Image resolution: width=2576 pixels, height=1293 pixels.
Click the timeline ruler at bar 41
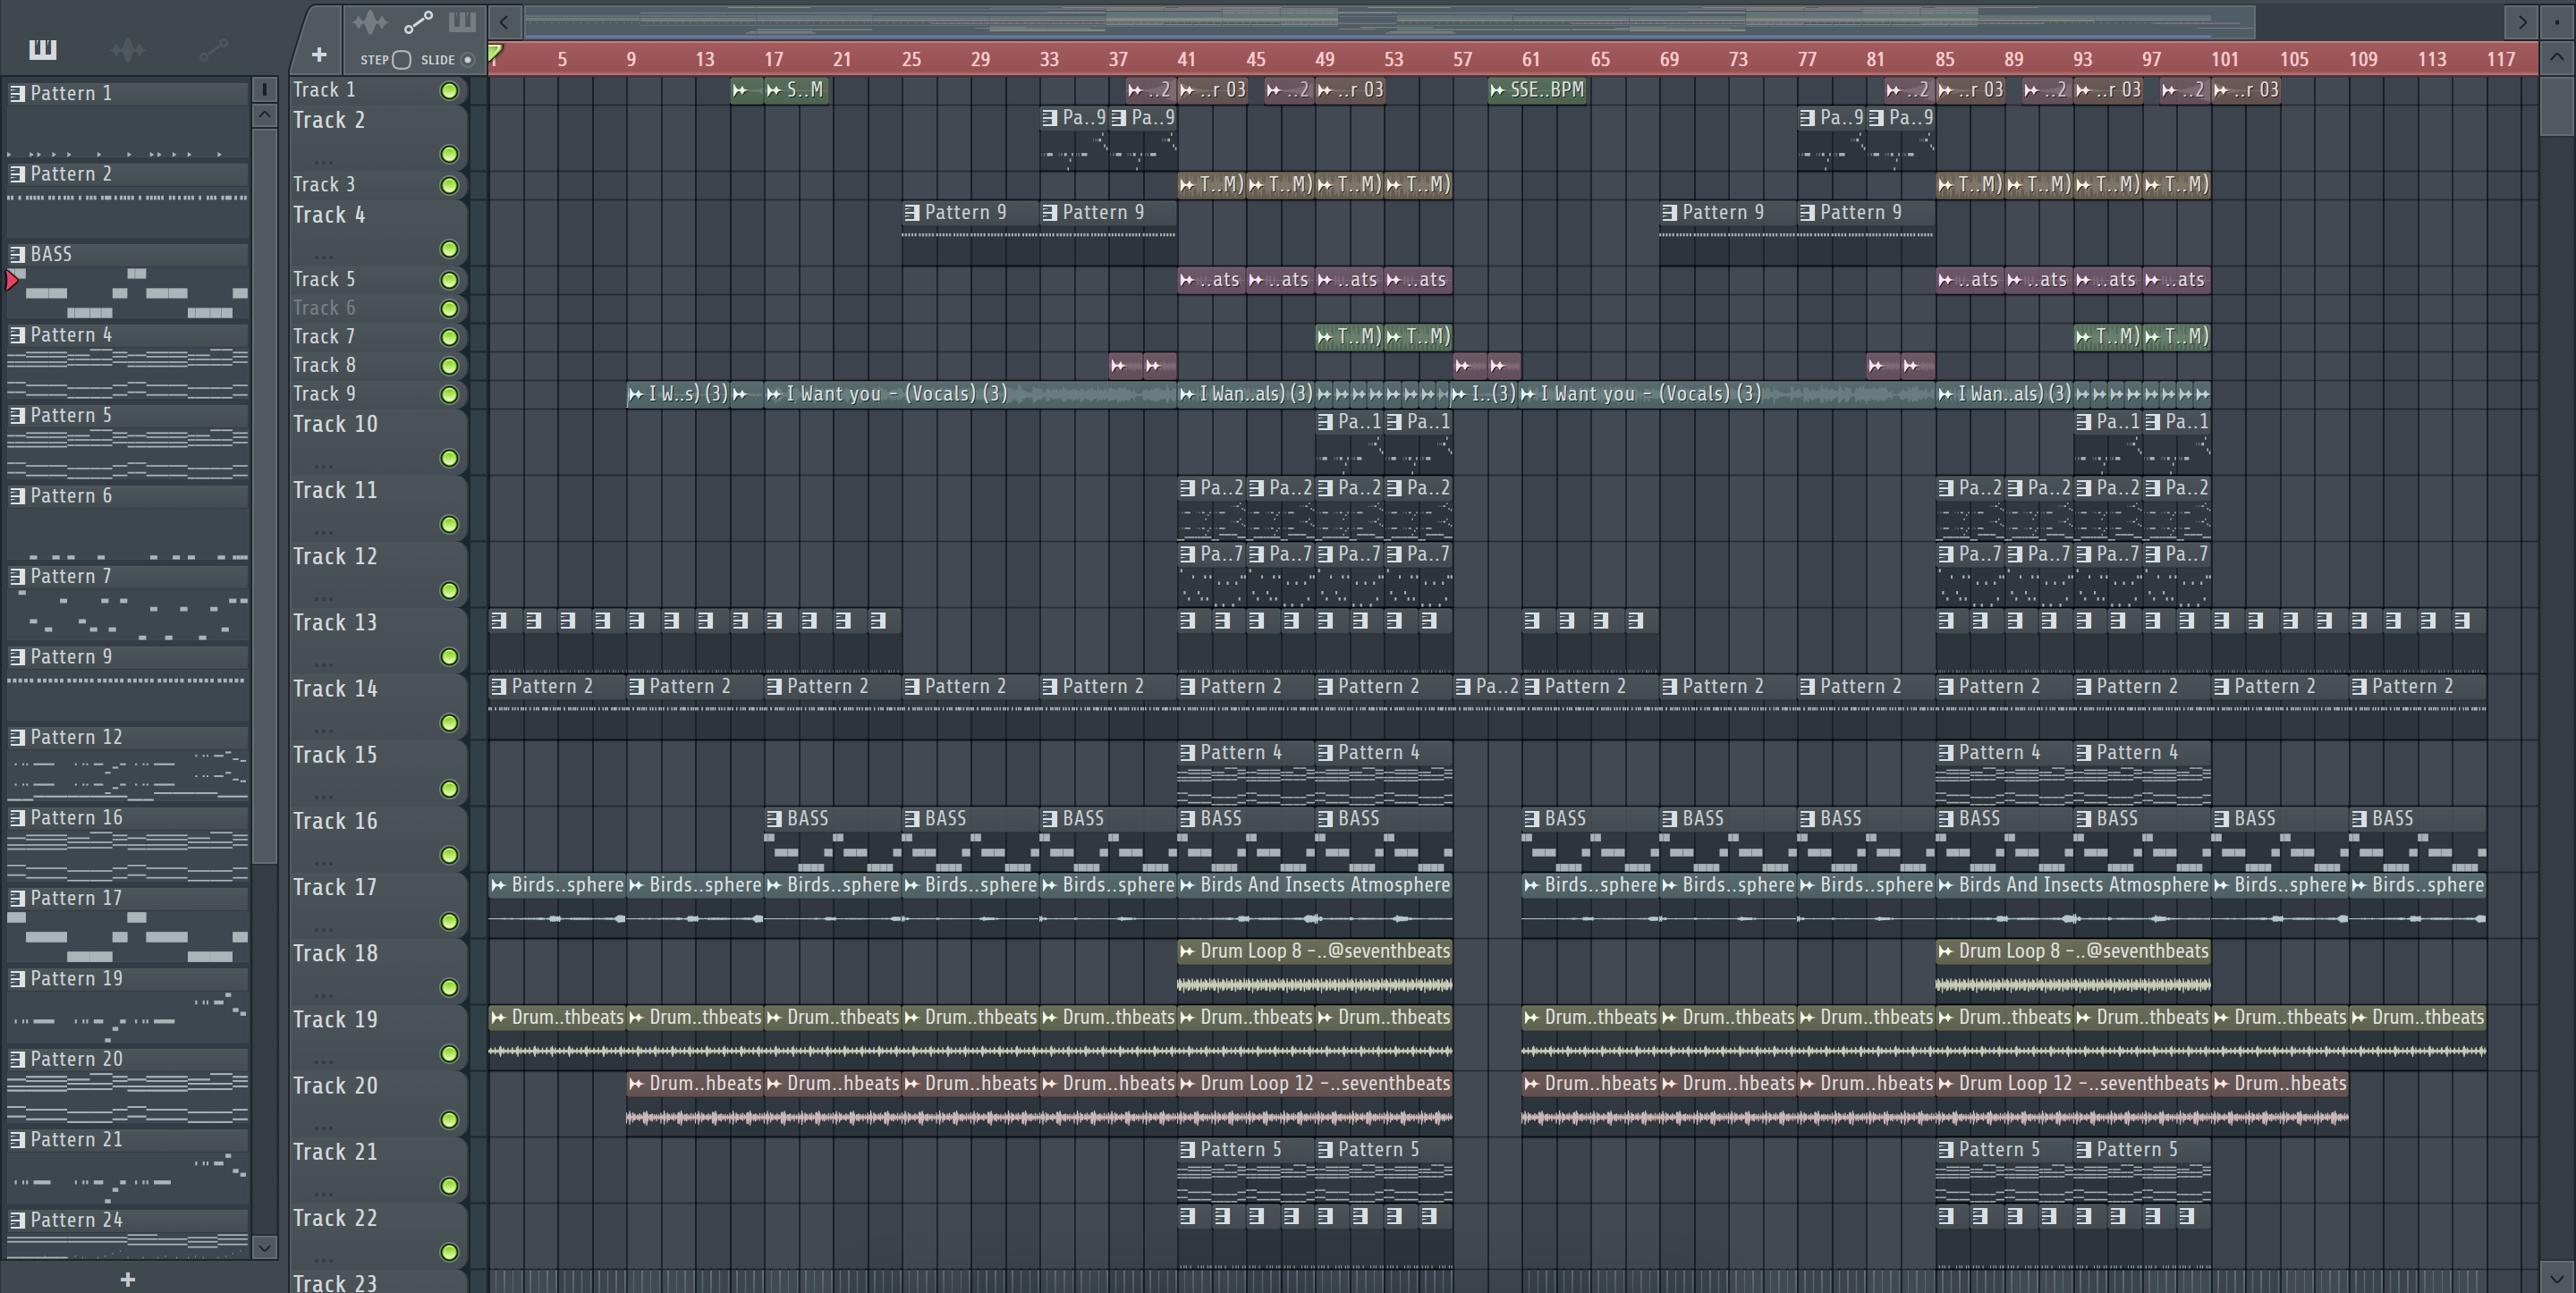(x=1186, y=59)
